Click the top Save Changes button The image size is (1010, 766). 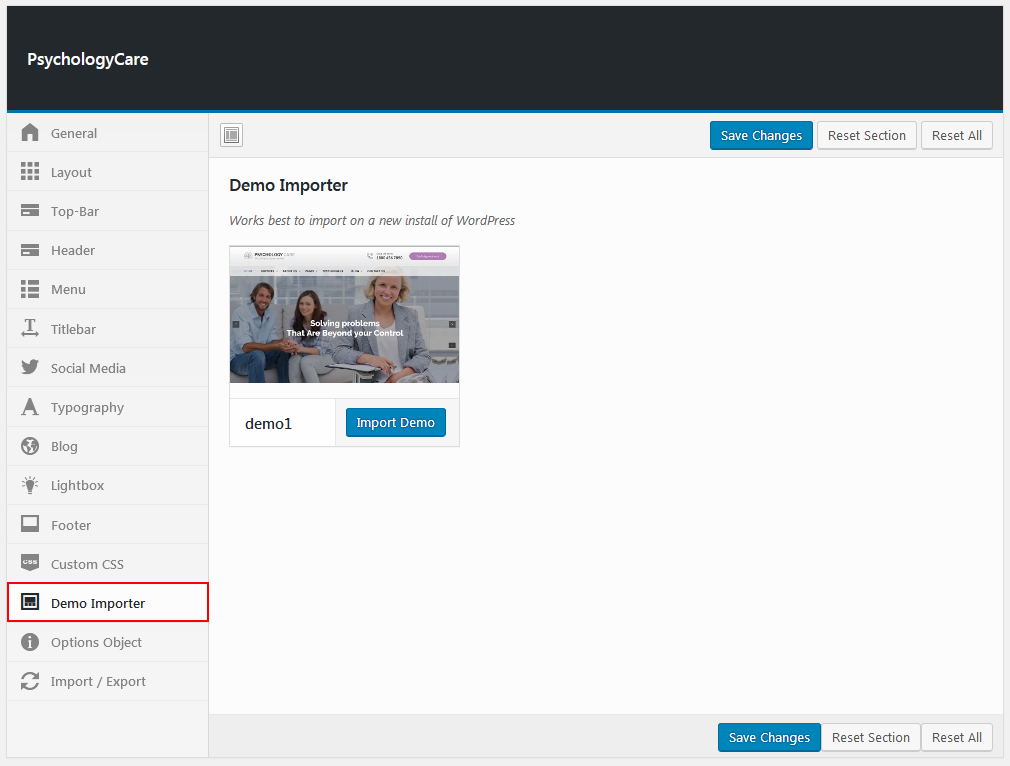coord(761,136)
